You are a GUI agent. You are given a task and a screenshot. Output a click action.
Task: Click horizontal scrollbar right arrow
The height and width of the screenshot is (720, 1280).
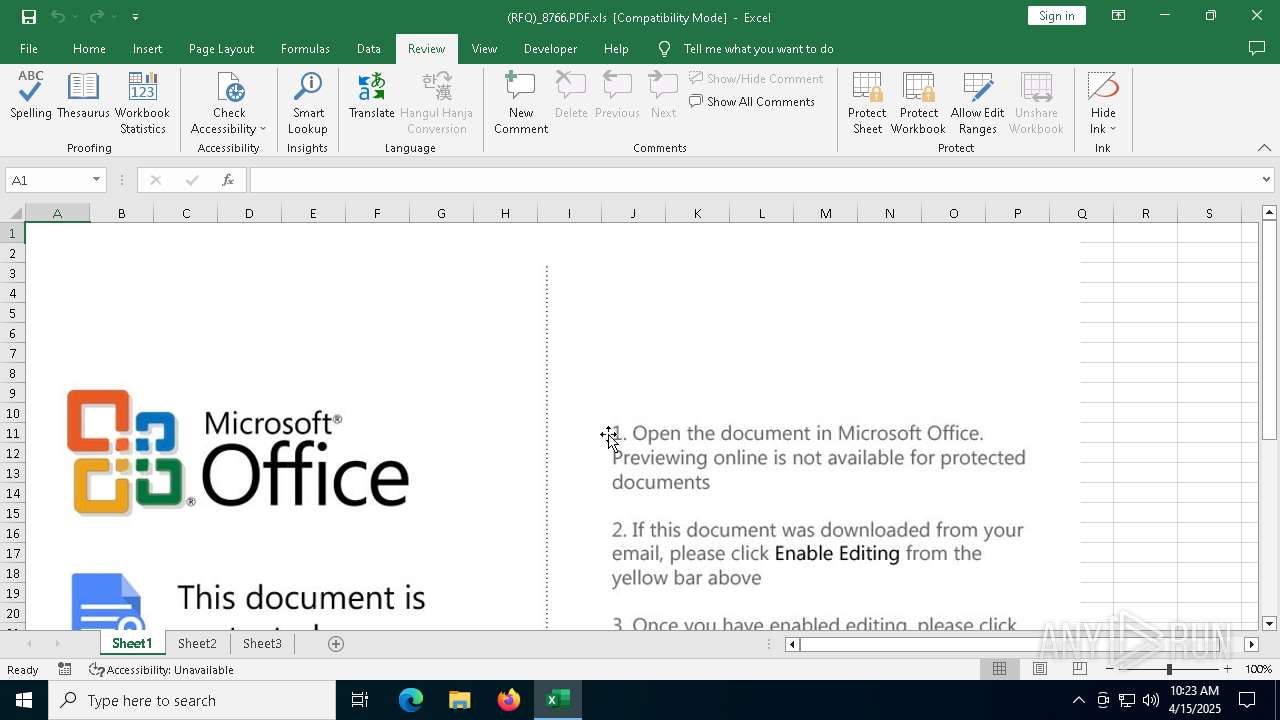(1251, 644)
